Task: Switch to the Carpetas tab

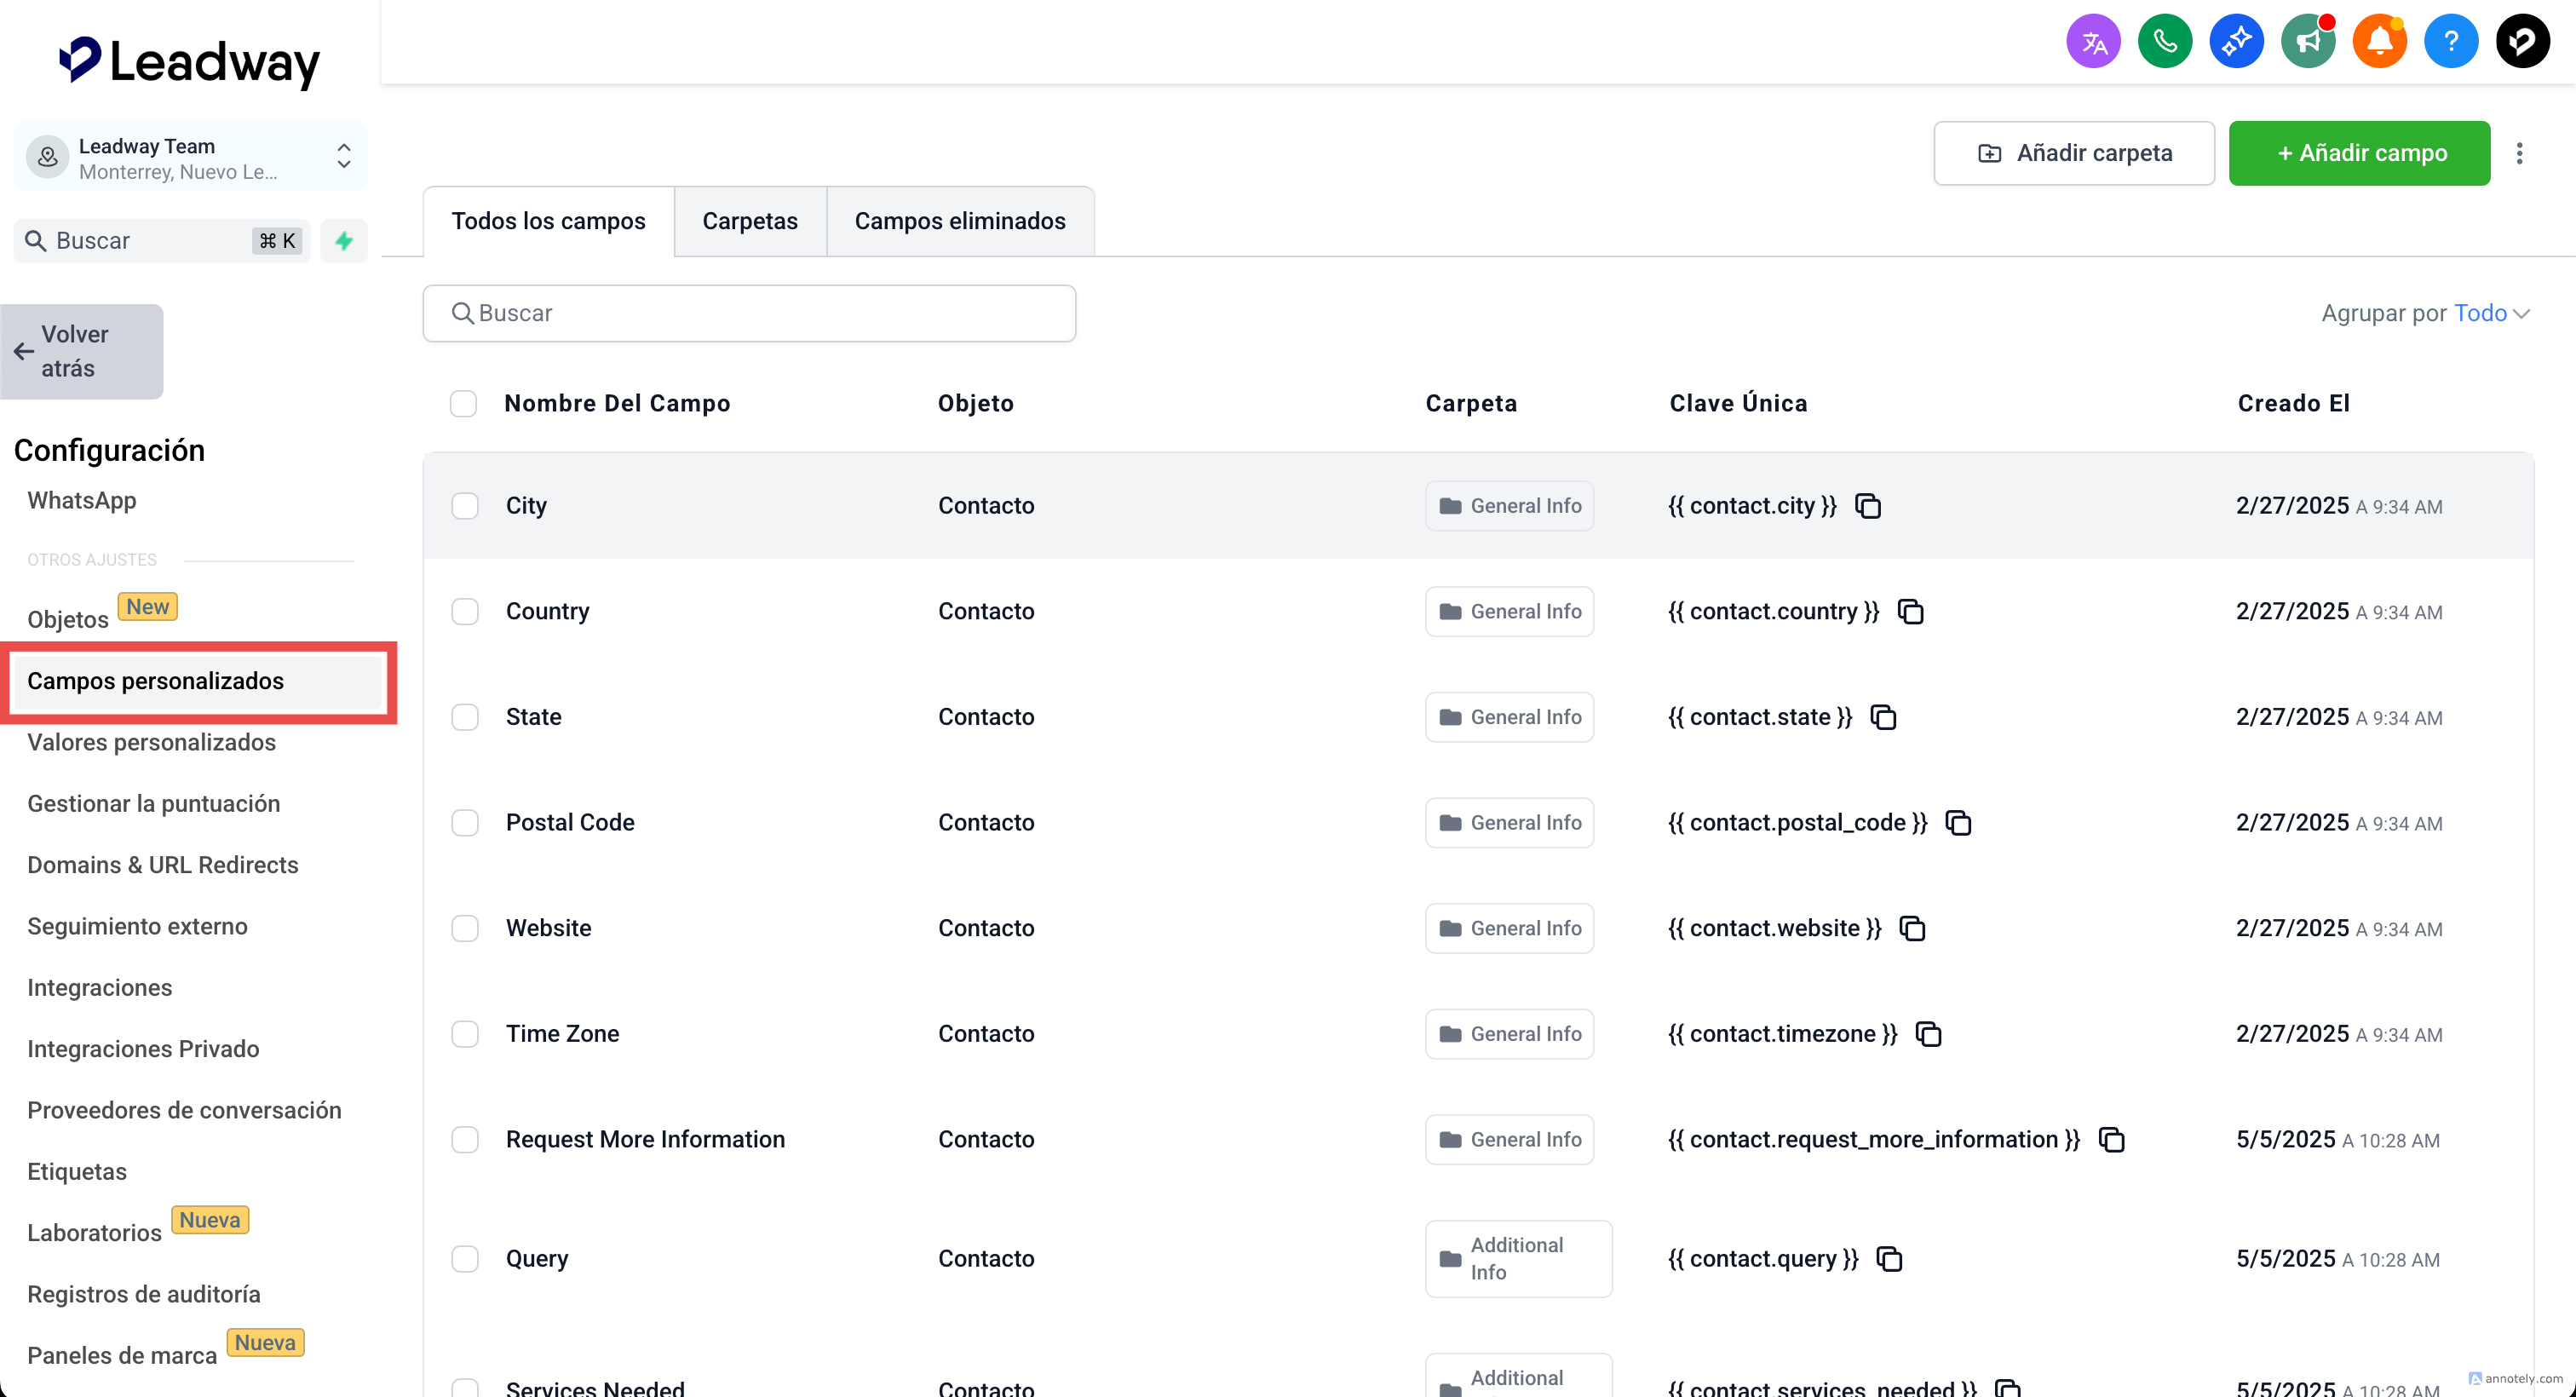Action: click(750, 221)
